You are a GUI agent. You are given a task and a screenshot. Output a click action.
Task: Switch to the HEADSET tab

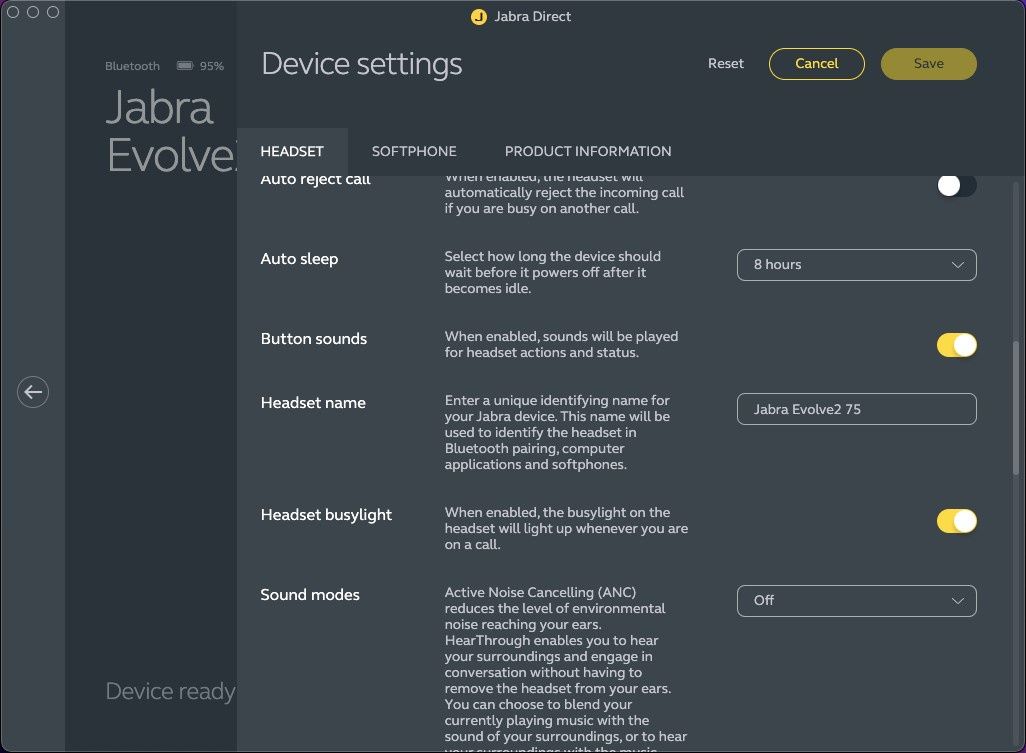(x=292, y=151)
